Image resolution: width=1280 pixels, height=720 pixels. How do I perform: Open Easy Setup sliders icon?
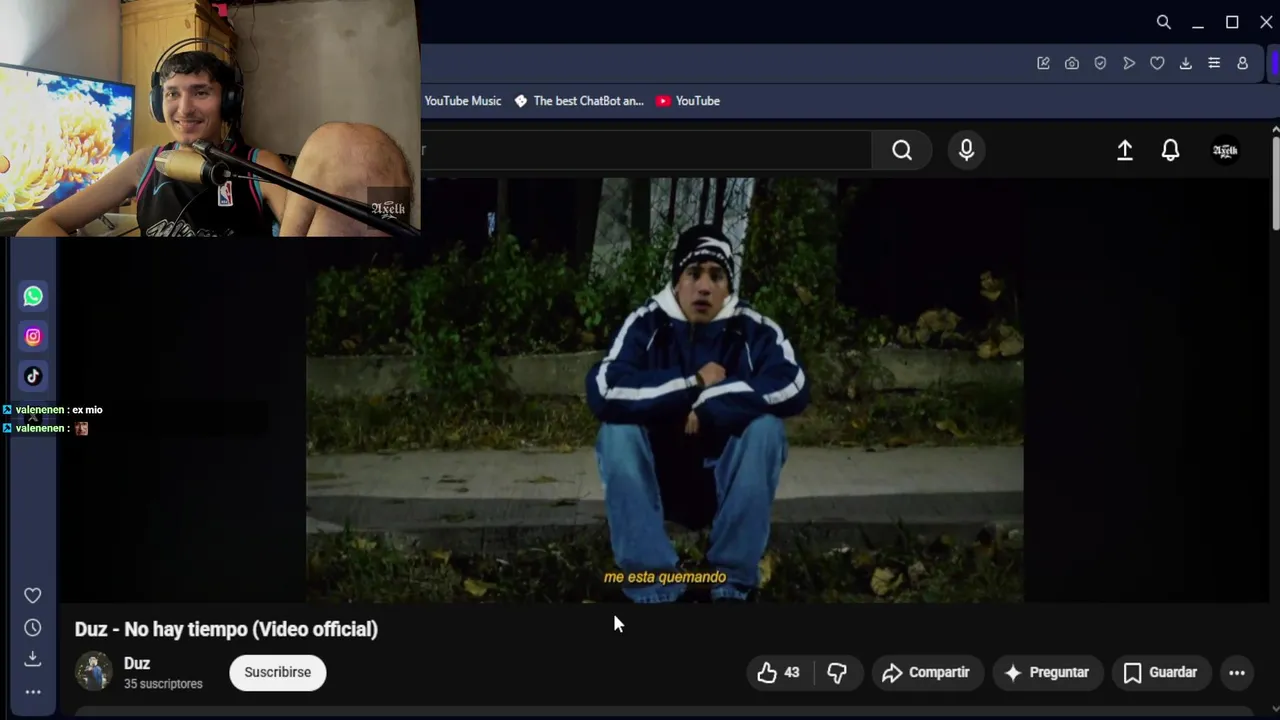point(1214,63)
